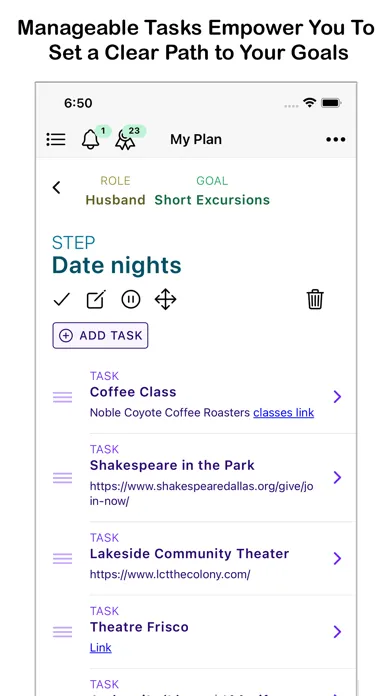
Task: Open Theatre Frisco task details chevron
Action: click(337, 631)
